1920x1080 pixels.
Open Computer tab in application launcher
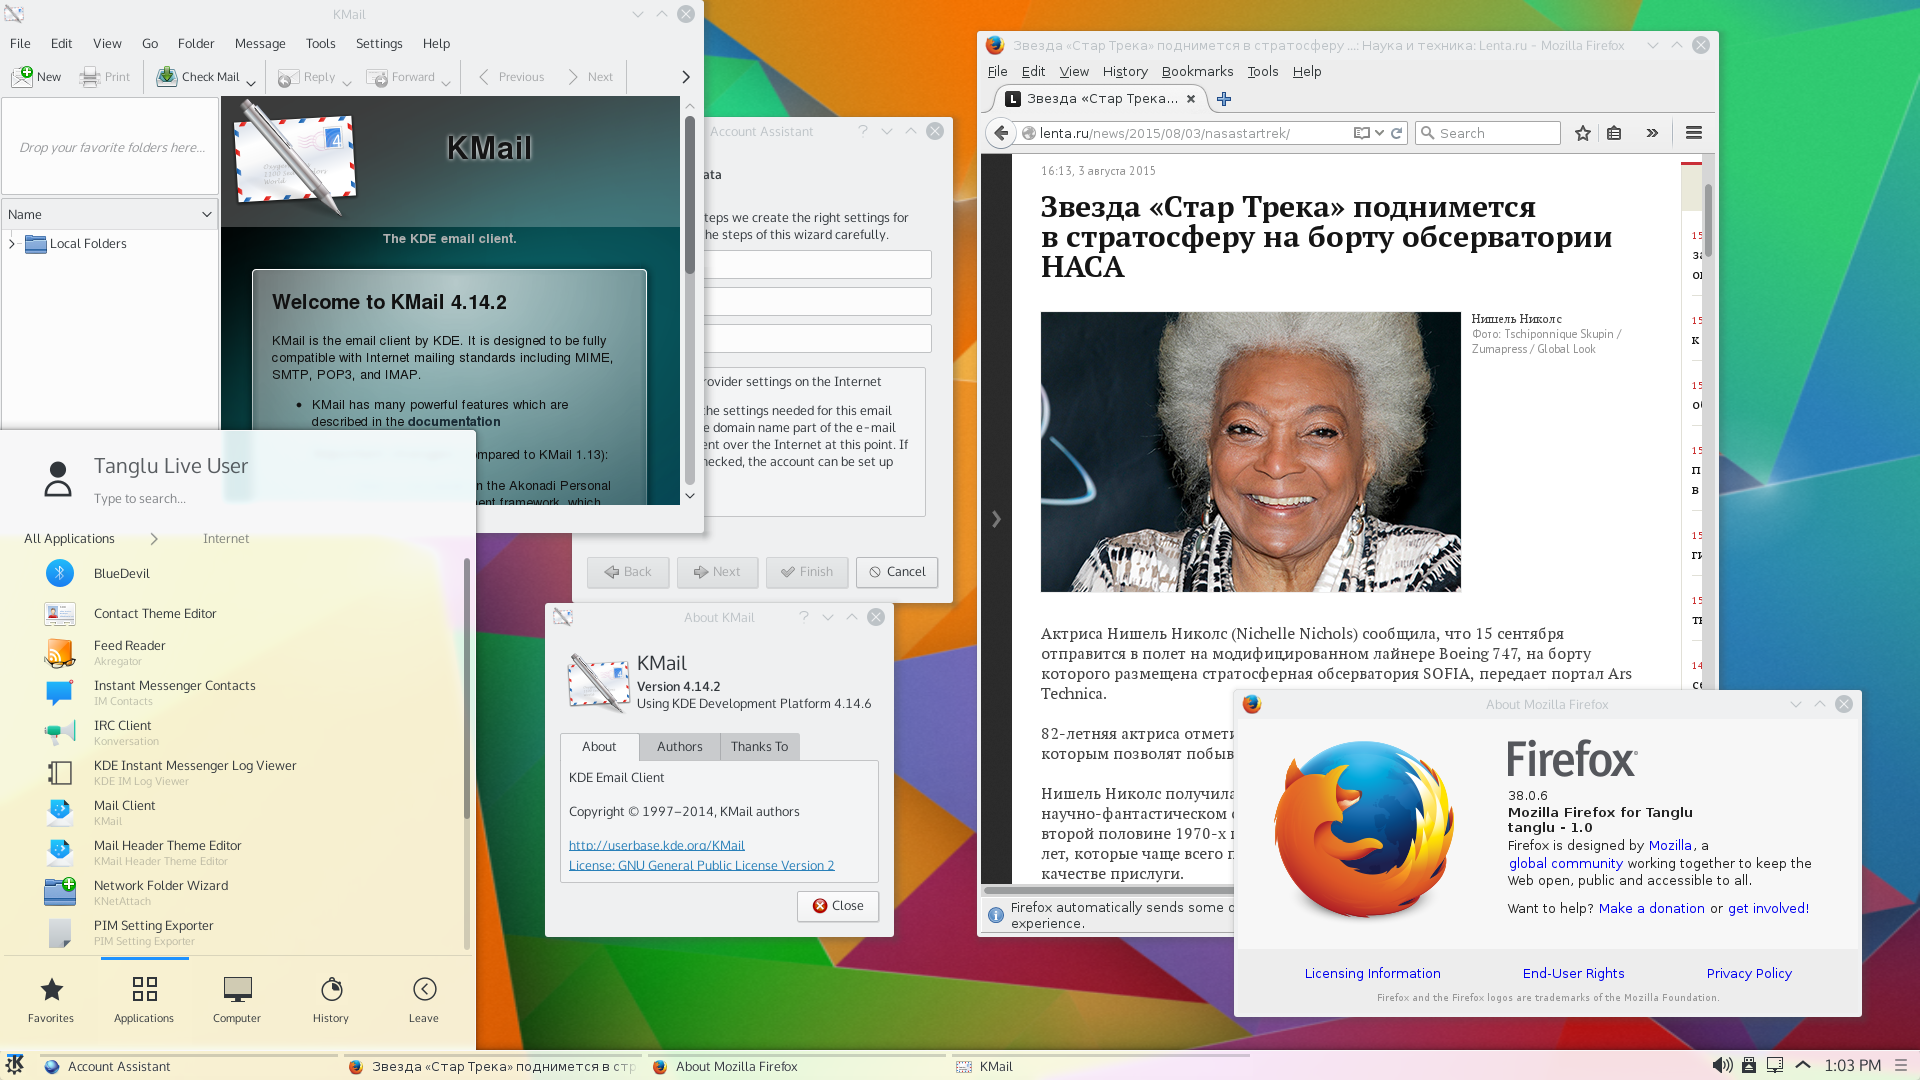[237, 1000]
